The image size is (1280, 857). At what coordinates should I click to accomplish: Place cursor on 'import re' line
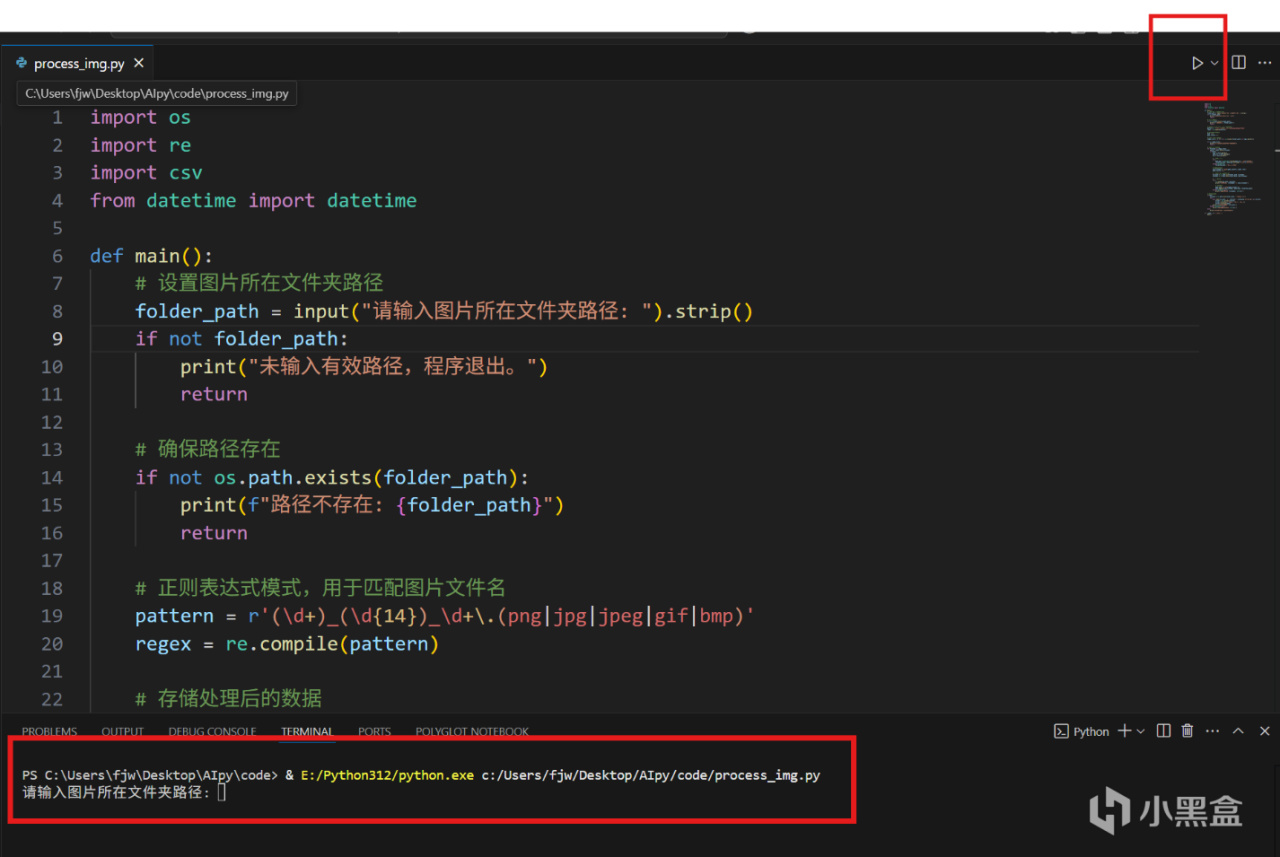point(140,145)
